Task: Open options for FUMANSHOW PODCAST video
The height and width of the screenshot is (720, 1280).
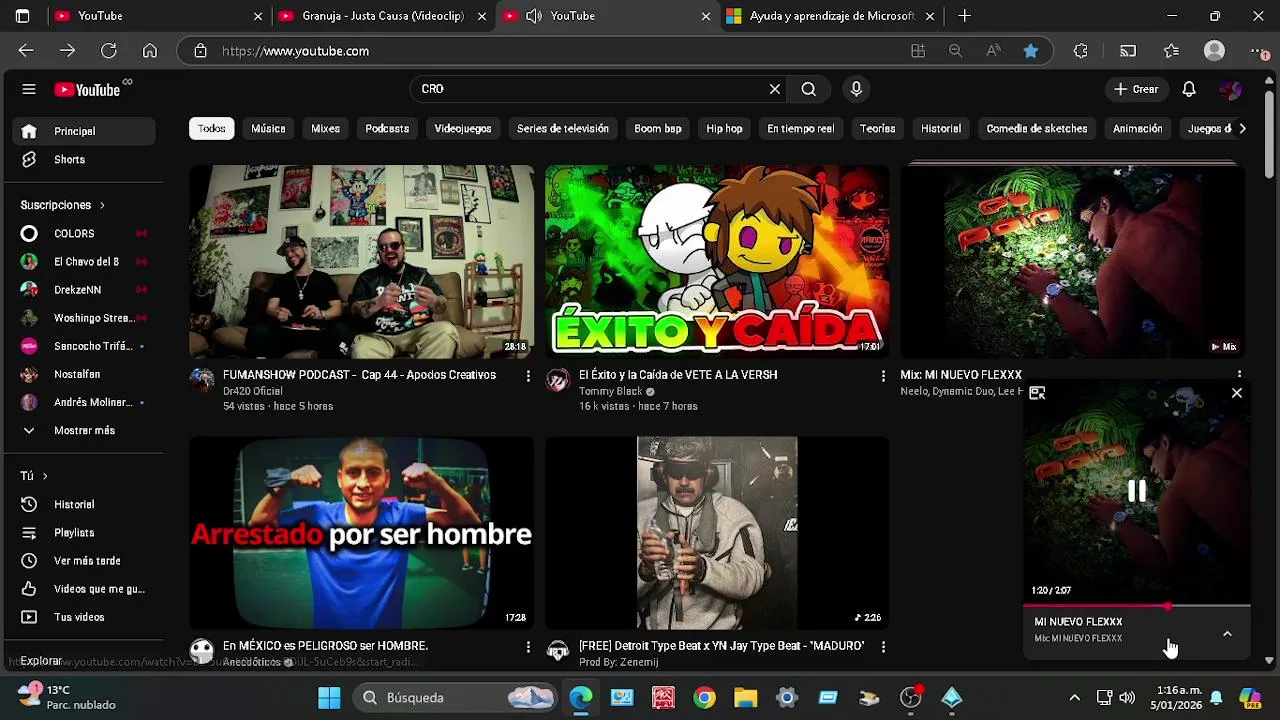Action: coord(528,376)
